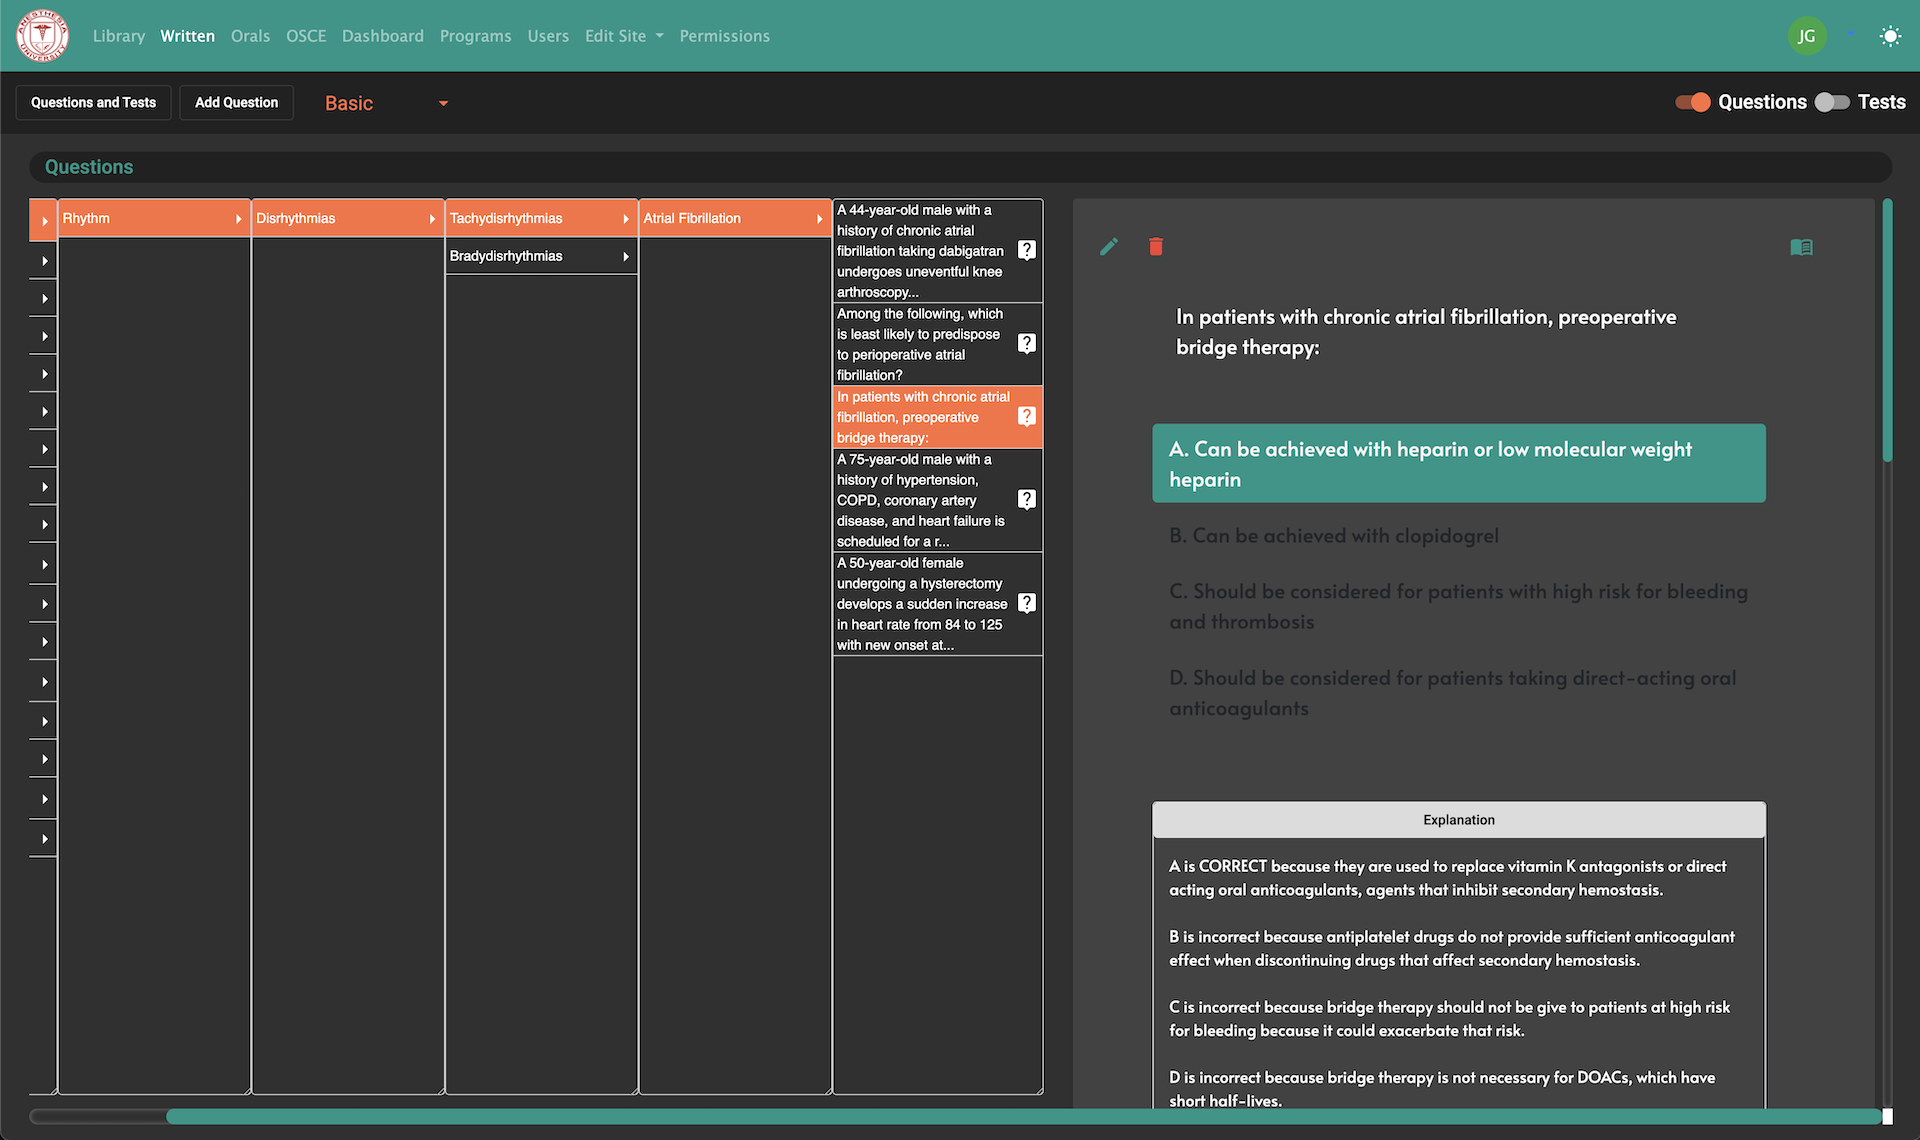
Task: Open the book reference icon
Action: pyautogui.click(x=1801, y=247)
